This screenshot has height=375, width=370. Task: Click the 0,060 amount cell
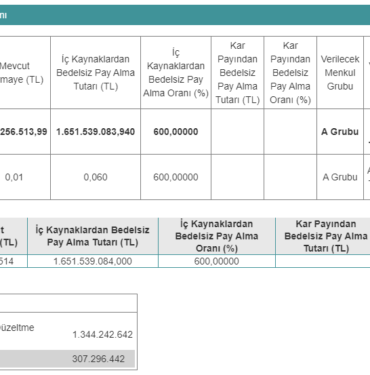(96, 177)
